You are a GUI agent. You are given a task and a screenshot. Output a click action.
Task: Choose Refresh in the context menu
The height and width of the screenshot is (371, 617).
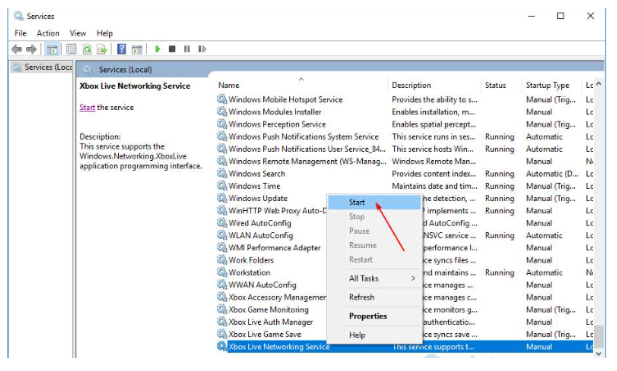pos(374,297)
